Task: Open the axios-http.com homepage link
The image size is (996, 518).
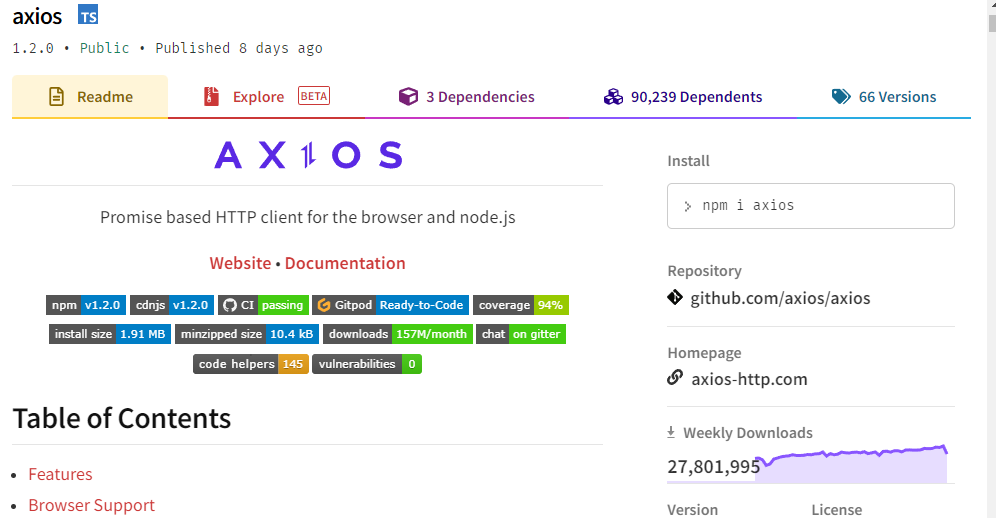Action: [x=749, y=379]
